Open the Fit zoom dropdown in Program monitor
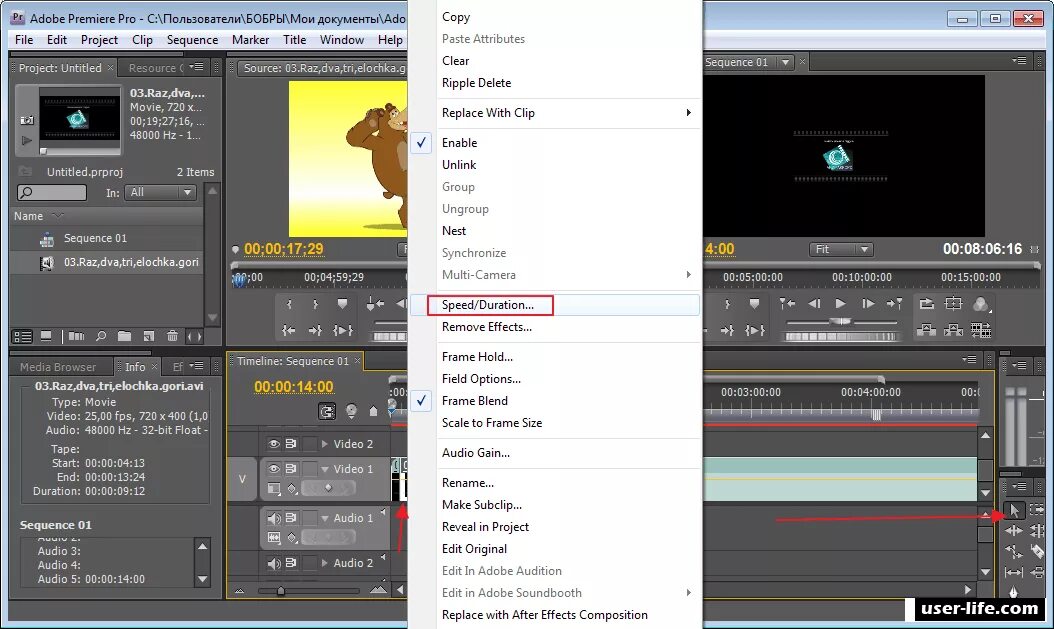 841,249
